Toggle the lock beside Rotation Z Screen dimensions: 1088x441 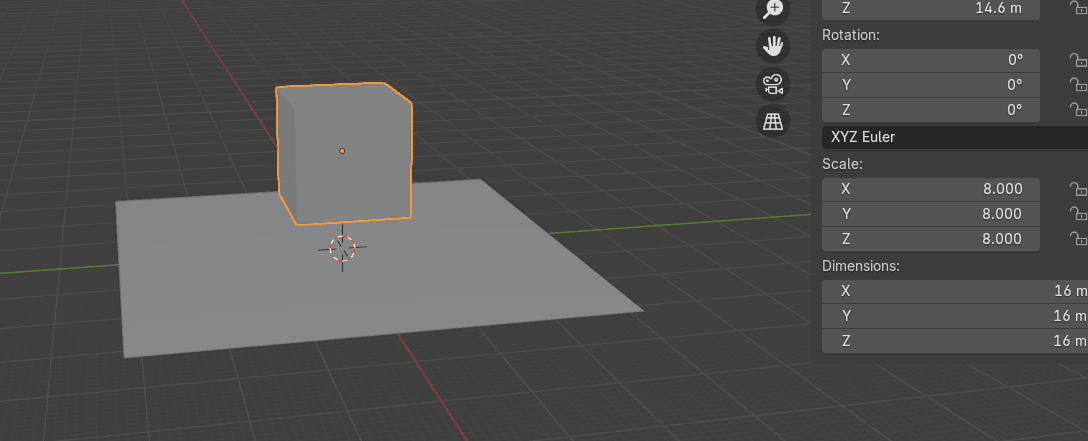1077,110
